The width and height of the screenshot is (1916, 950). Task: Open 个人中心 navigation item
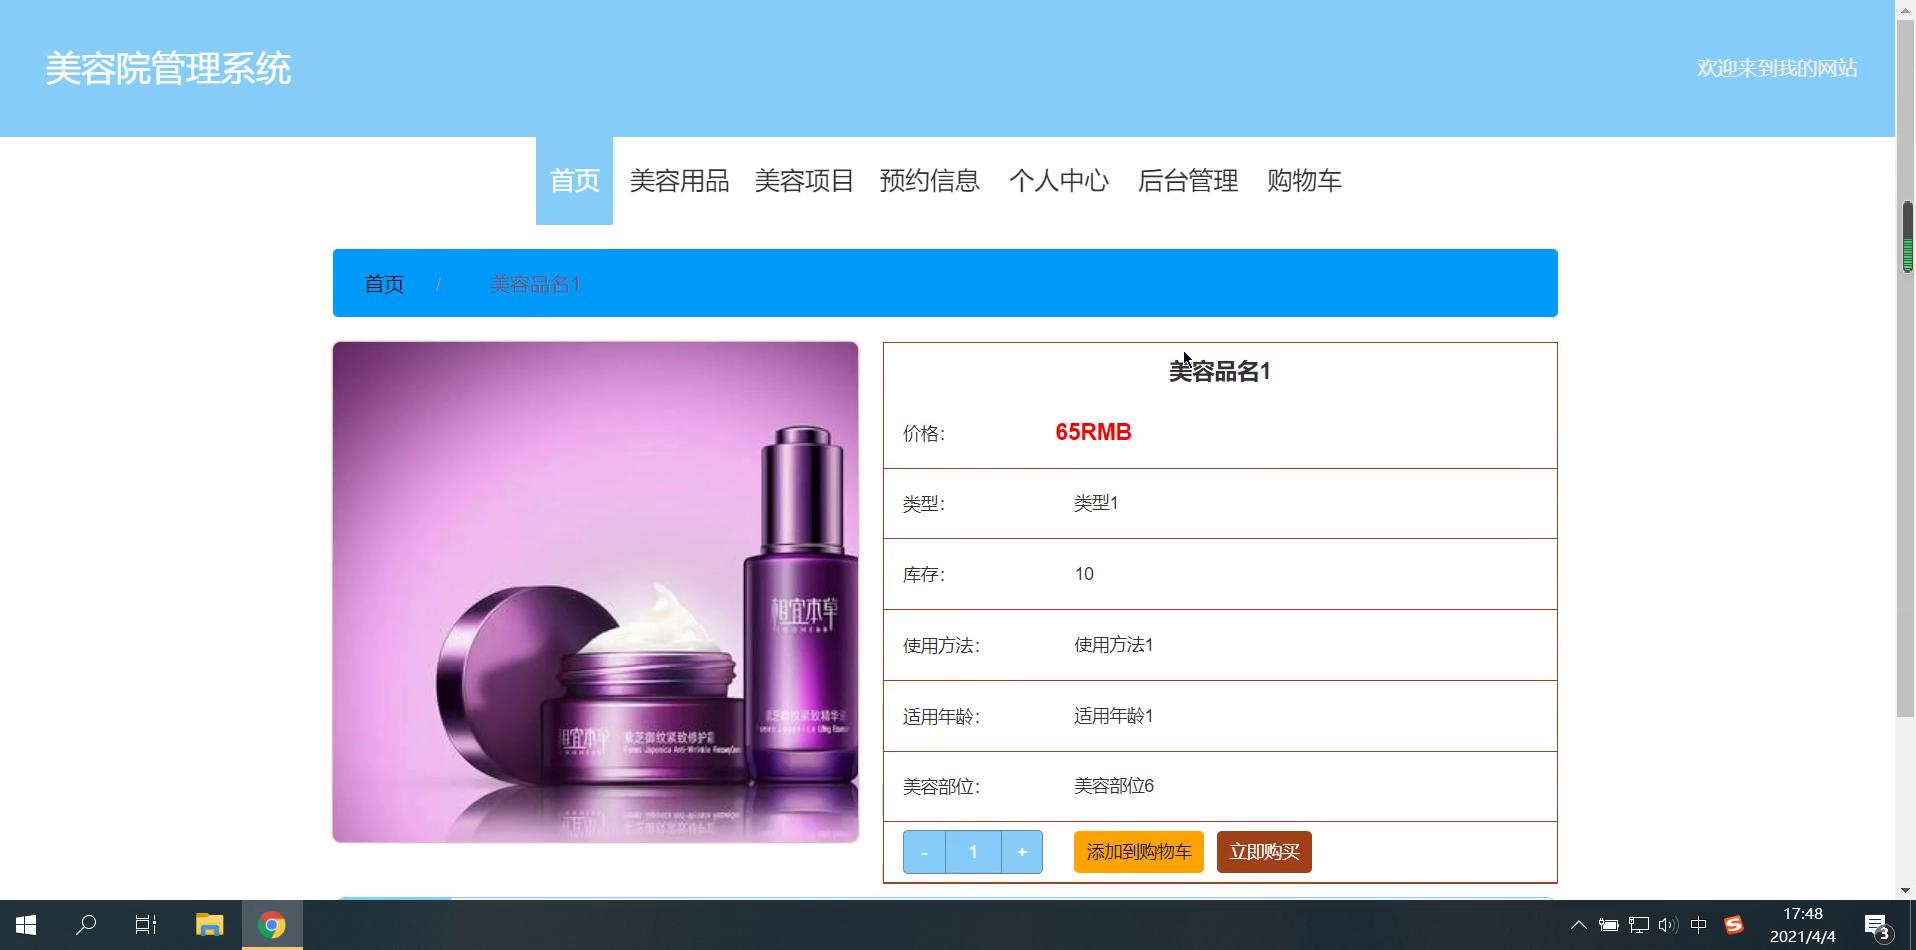tap(1059, 181)
